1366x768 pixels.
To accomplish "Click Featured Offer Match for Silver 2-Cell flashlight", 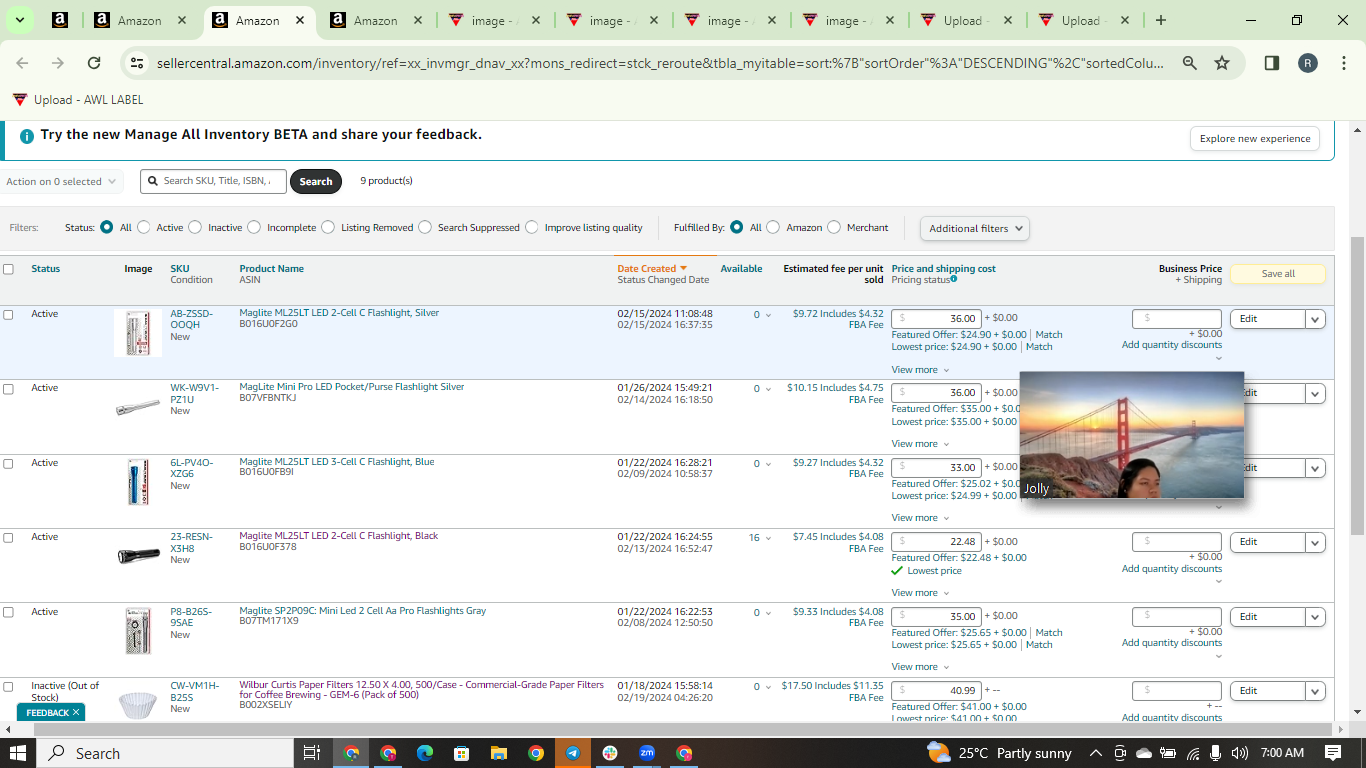I will tap(1049, 335).
